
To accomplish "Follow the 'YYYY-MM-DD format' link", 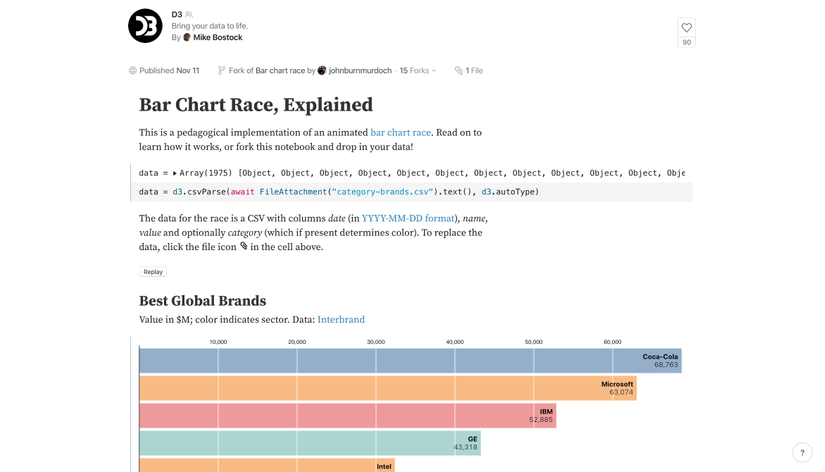I will coord(408,218).
